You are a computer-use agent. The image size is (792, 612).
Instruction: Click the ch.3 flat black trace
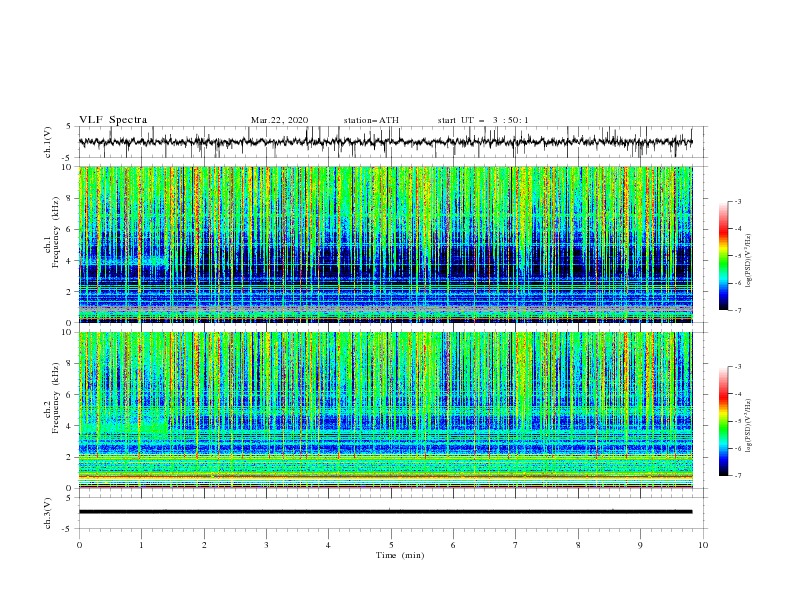click(x=386, y=512)
